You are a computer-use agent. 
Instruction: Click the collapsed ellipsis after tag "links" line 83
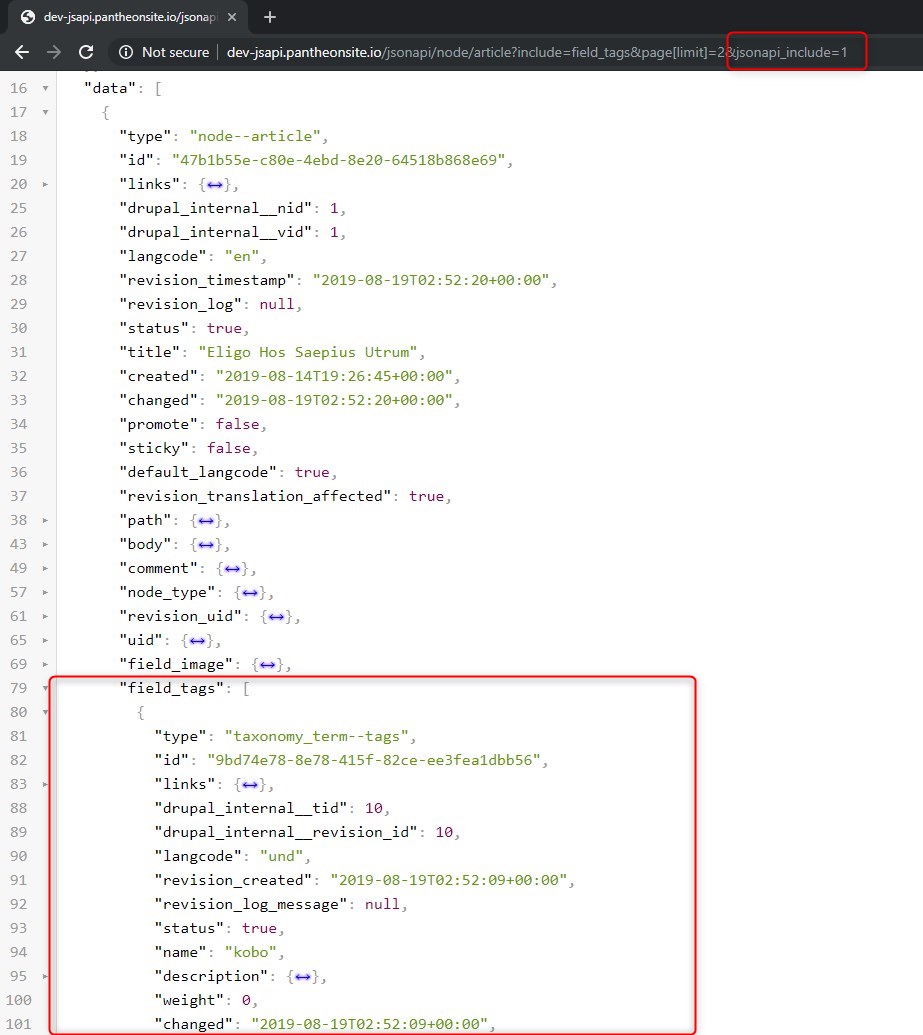click(x=250, y=785)
